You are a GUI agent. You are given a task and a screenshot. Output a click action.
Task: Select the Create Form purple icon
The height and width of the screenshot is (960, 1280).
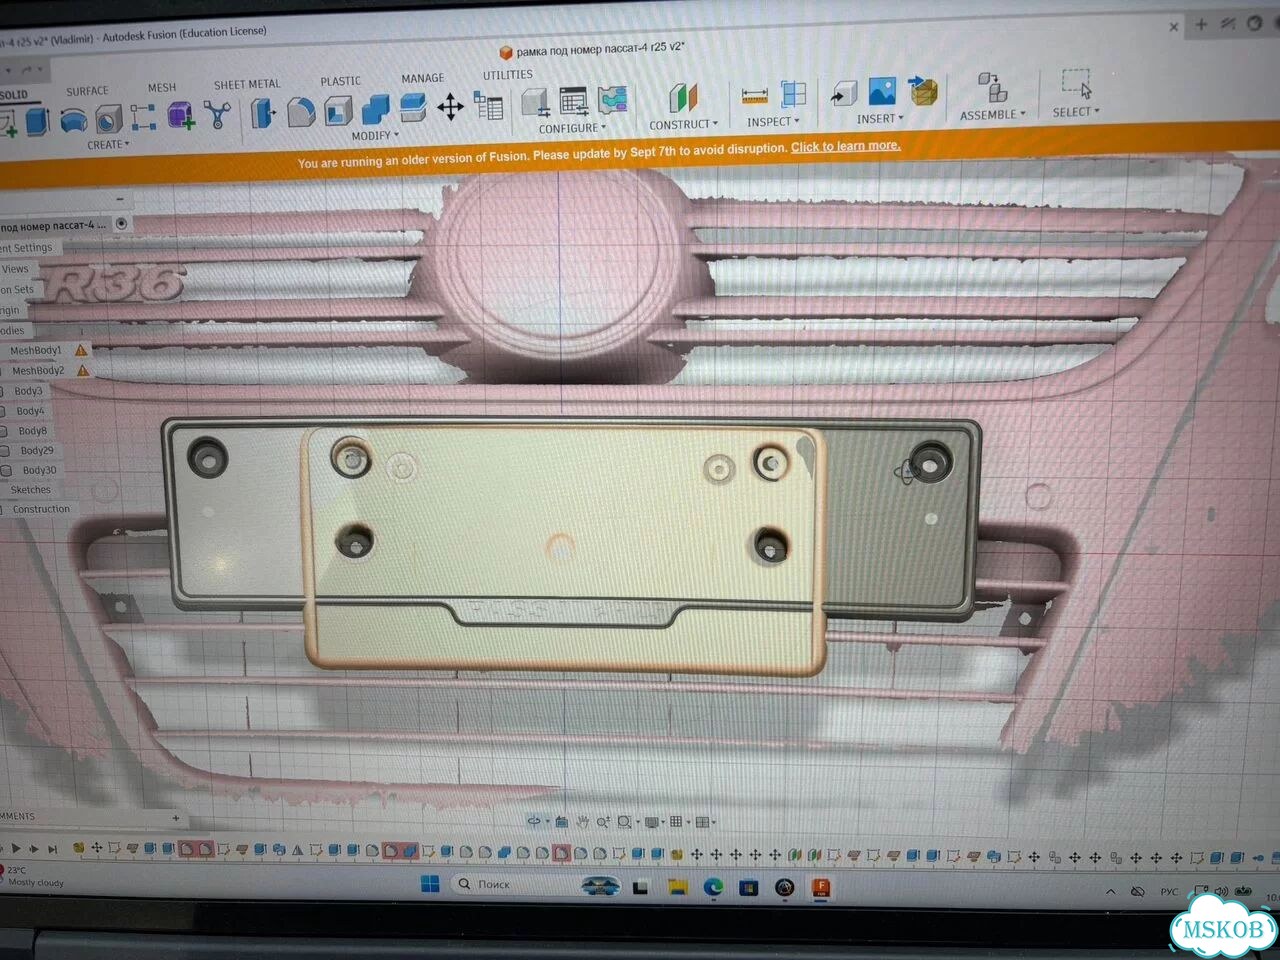coord(181,116)
